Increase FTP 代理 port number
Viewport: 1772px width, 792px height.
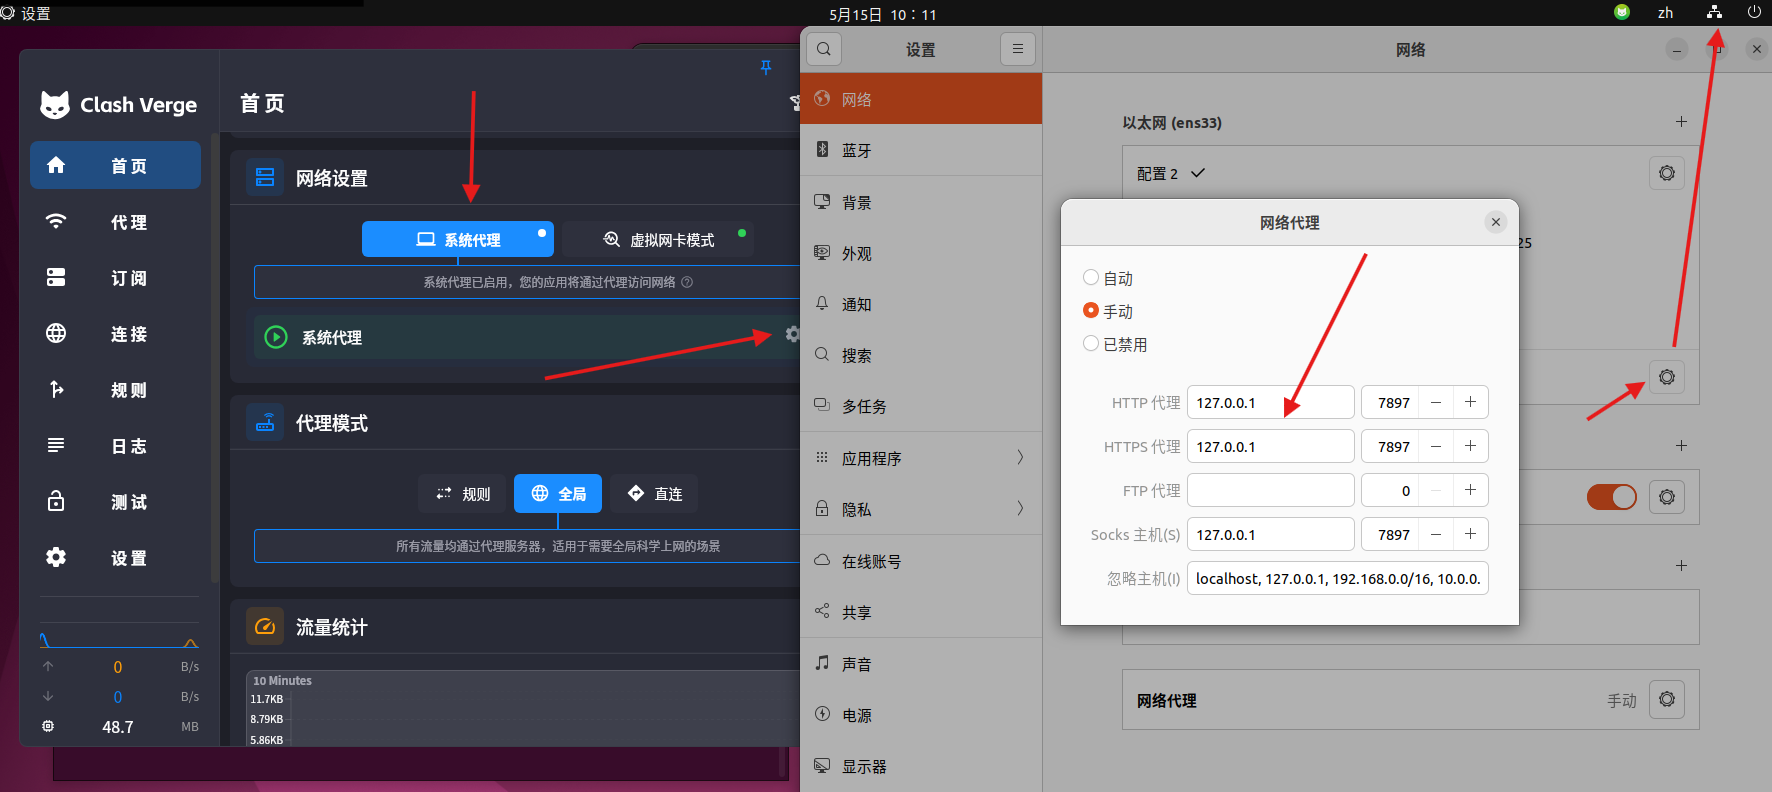1470,490
